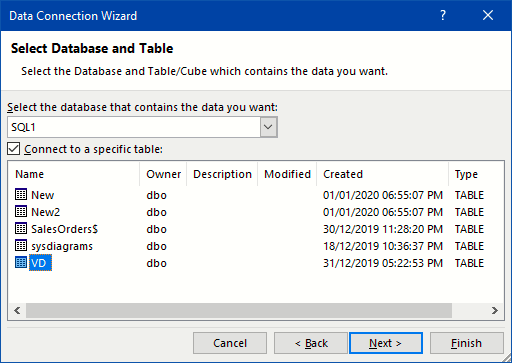The width and height of the screenshot is (512, 363).
Task: Select the table named New
Action: [x=43, y=195]
